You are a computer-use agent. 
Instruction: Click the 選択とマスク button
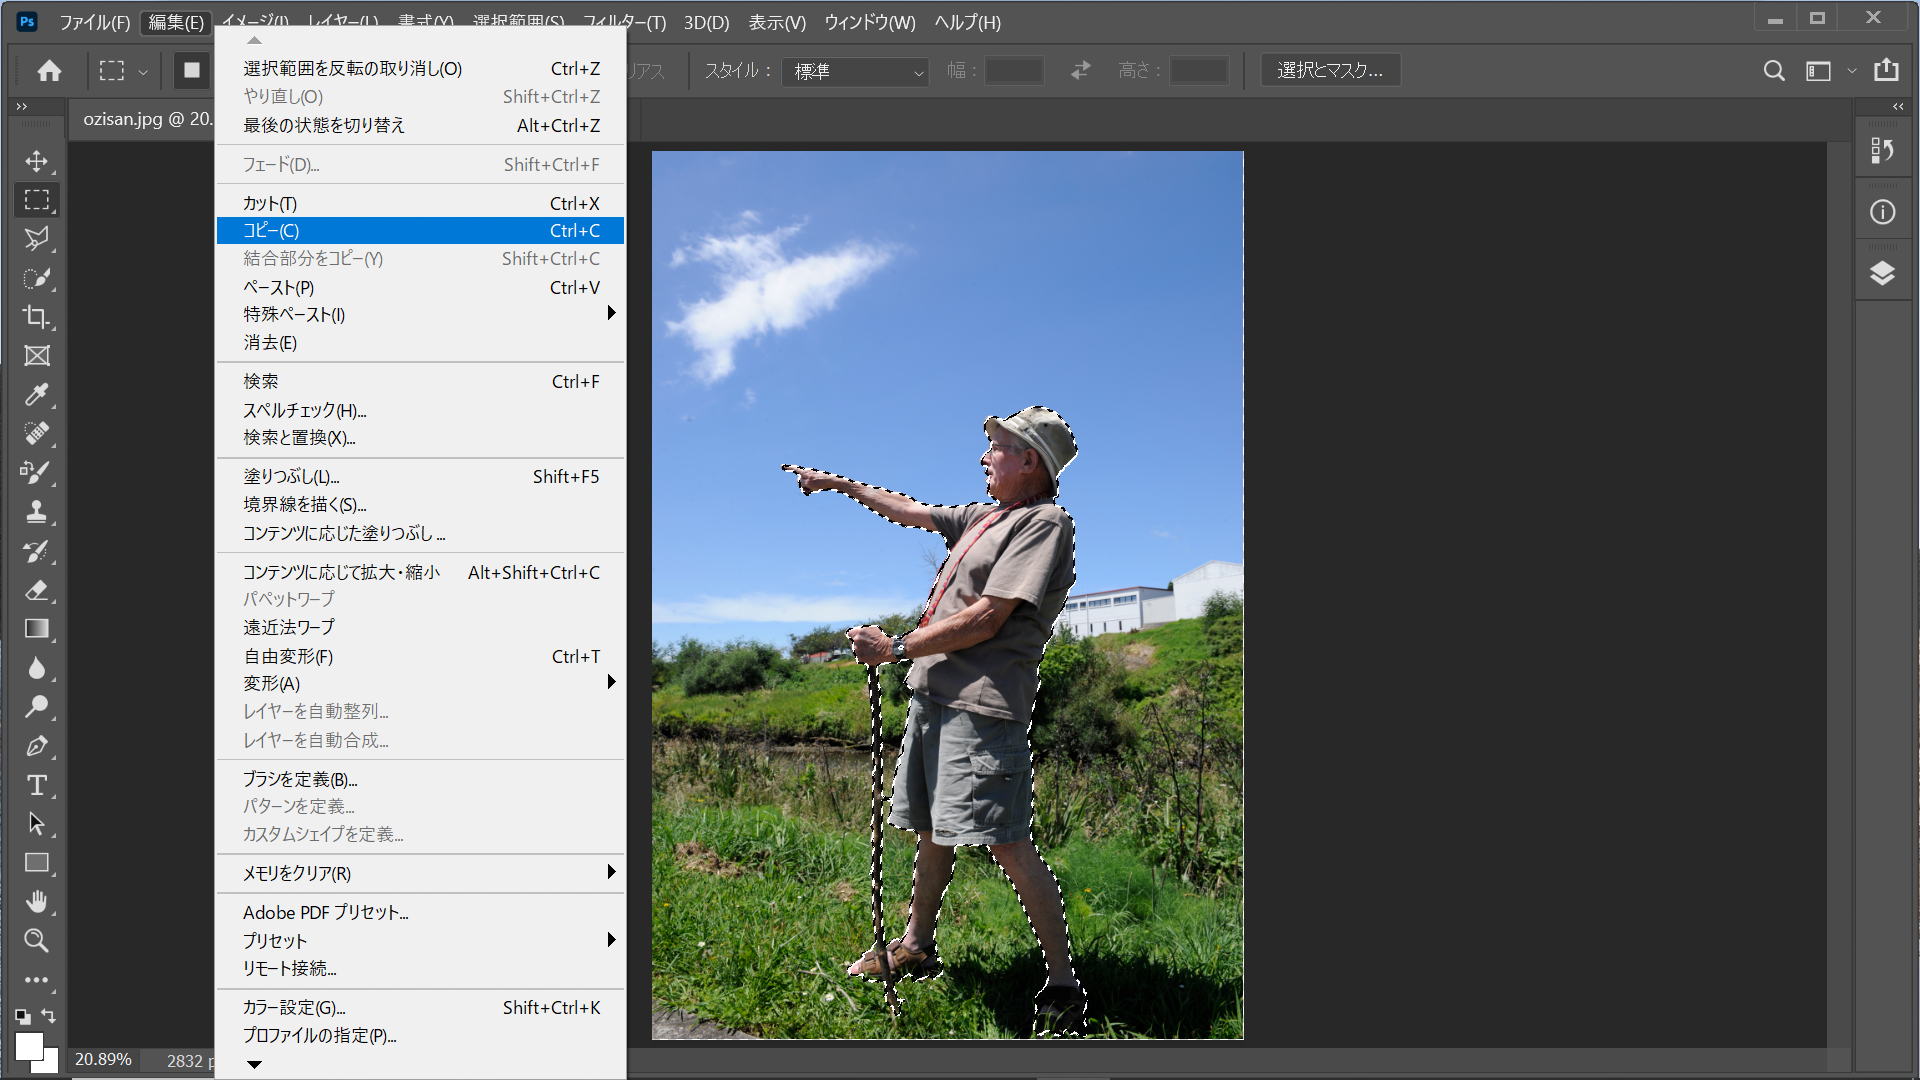pyautogui.click(x=1329, y=71)
